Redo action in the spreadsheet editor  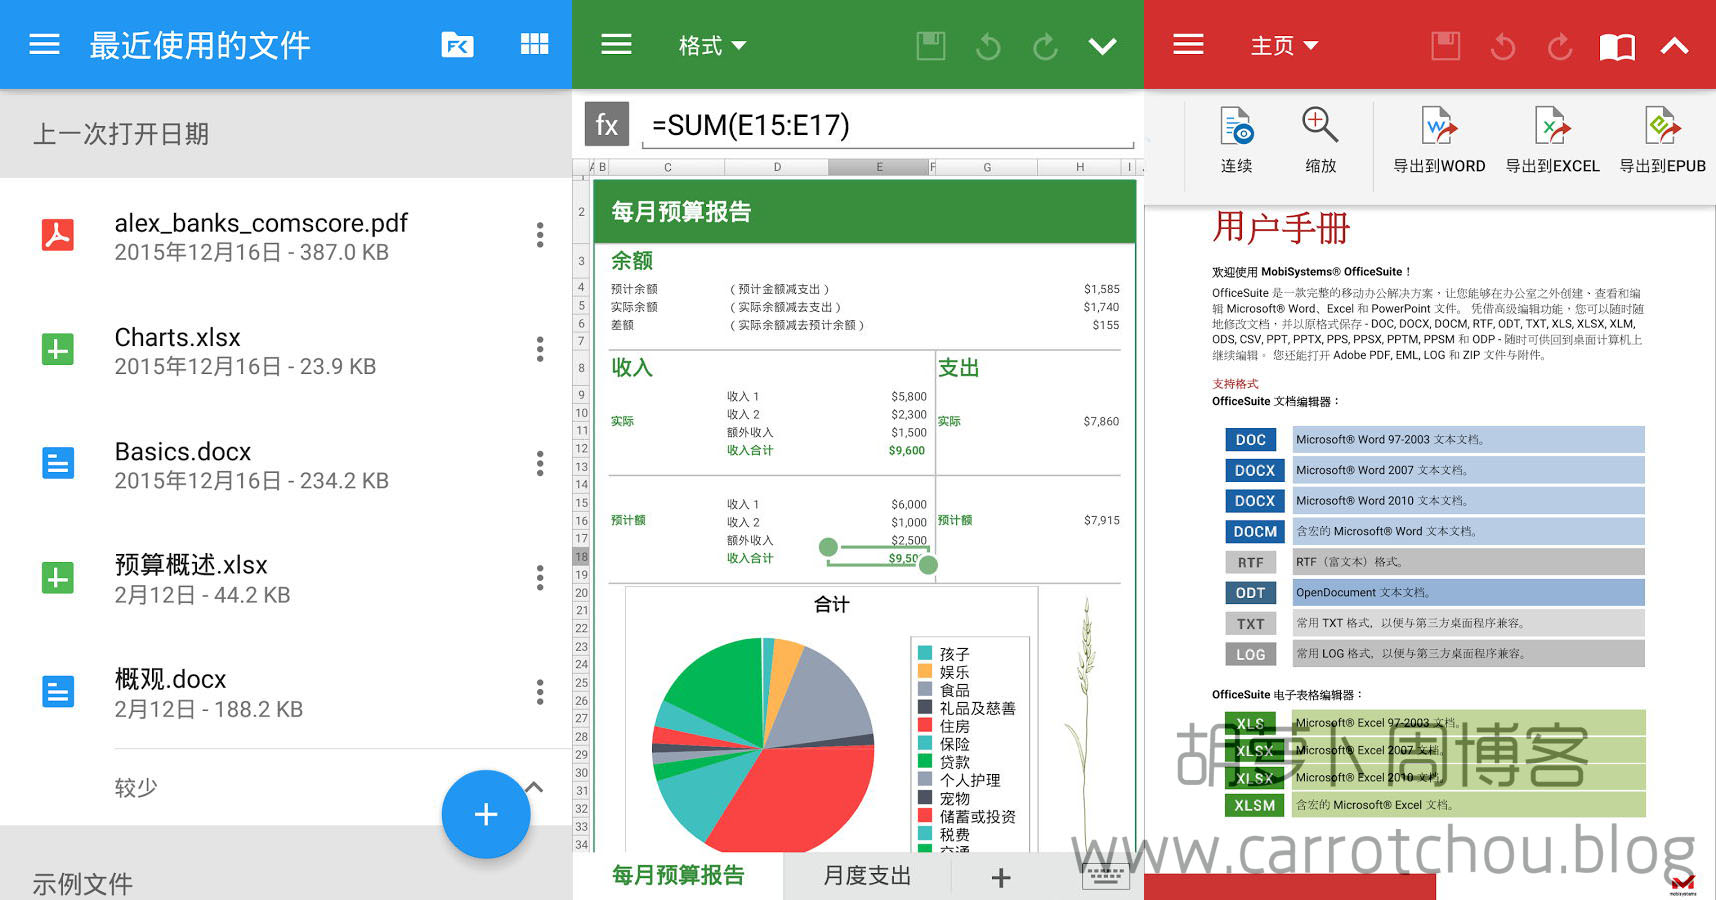pyautogui.click(x=1045, y=46)
